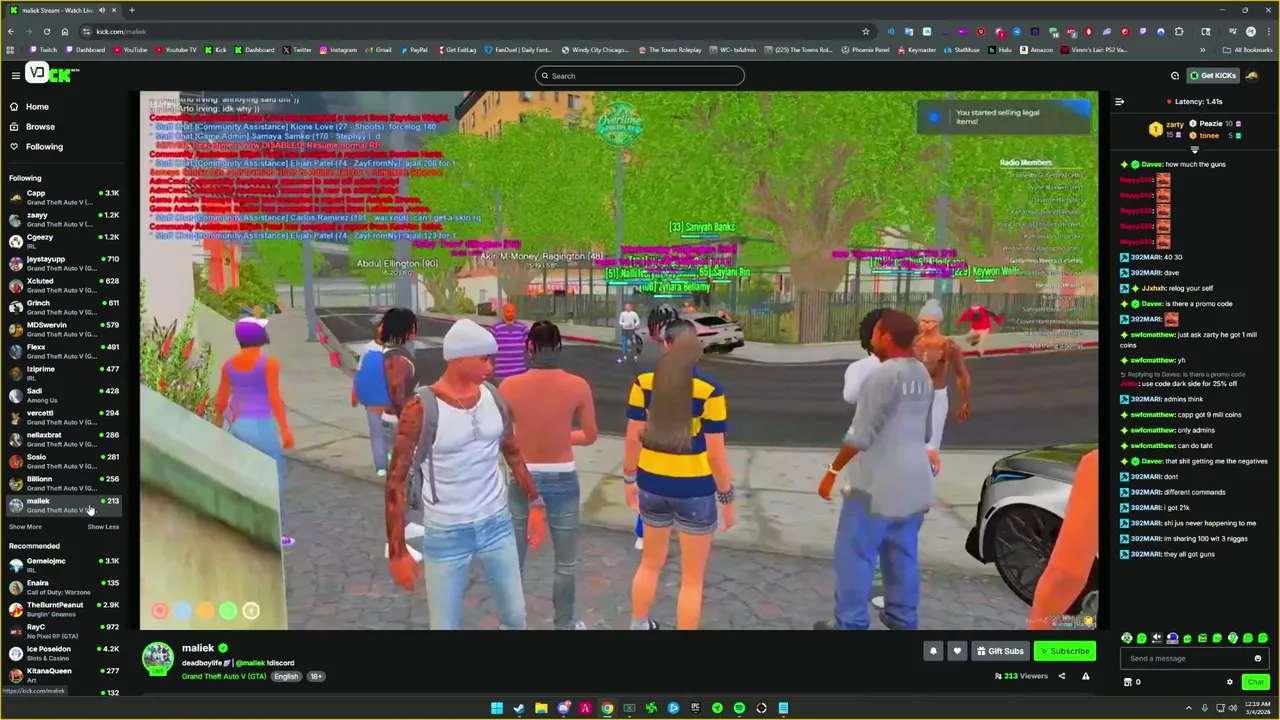Open Chrome from the taskbar
The height and width of the screenshot is (720, 1280).
click(607, 708)
